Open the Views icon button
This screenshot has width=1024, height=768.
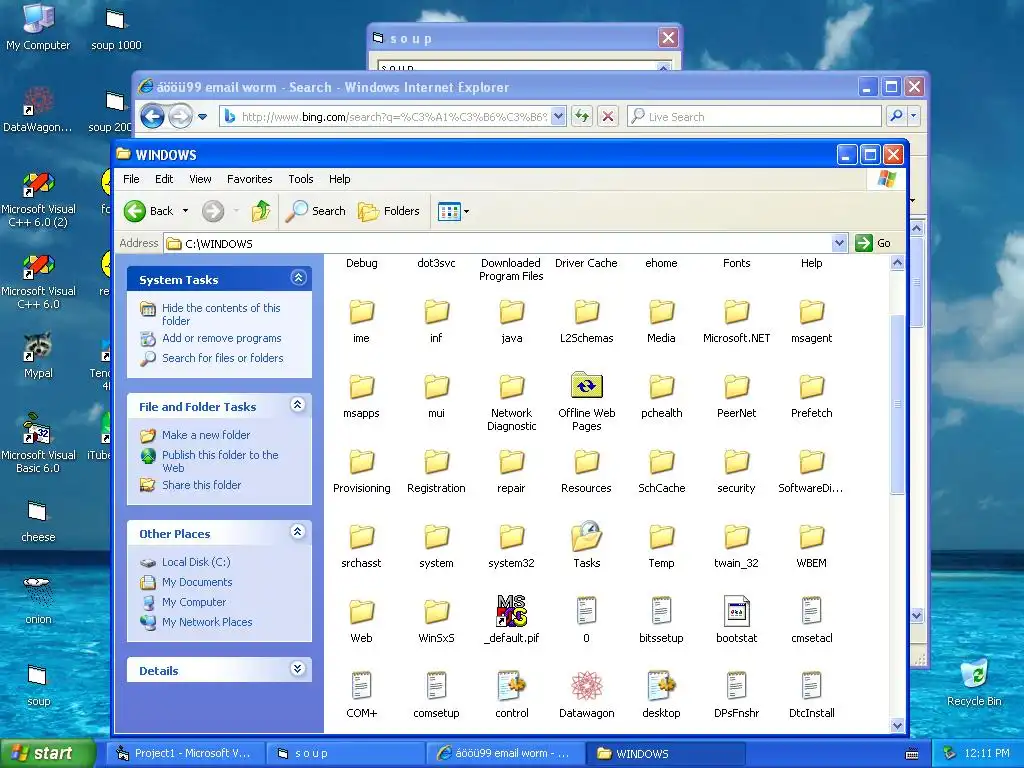pos(449,211)
